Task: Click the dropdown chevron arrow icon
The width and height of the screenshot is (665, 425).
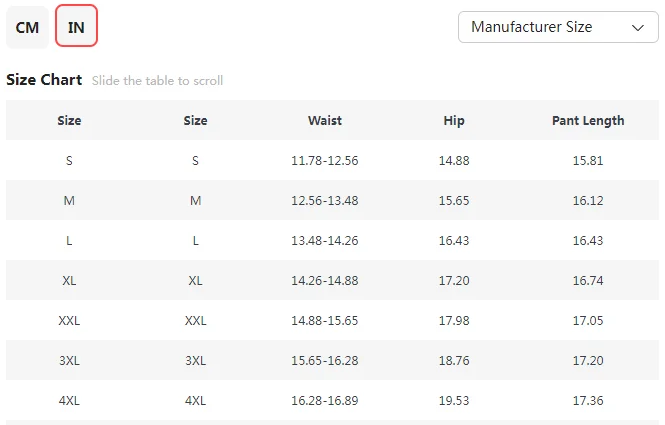Action: click(638, 28)
